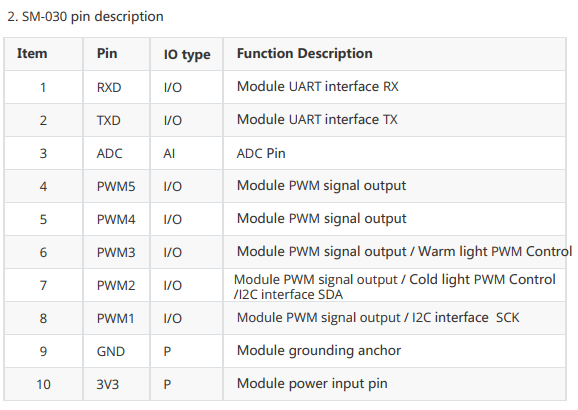The height and width of the screenshot is (410, 578).
Task: Click 'Module UART interface RX' description
Action: point(318,87)
